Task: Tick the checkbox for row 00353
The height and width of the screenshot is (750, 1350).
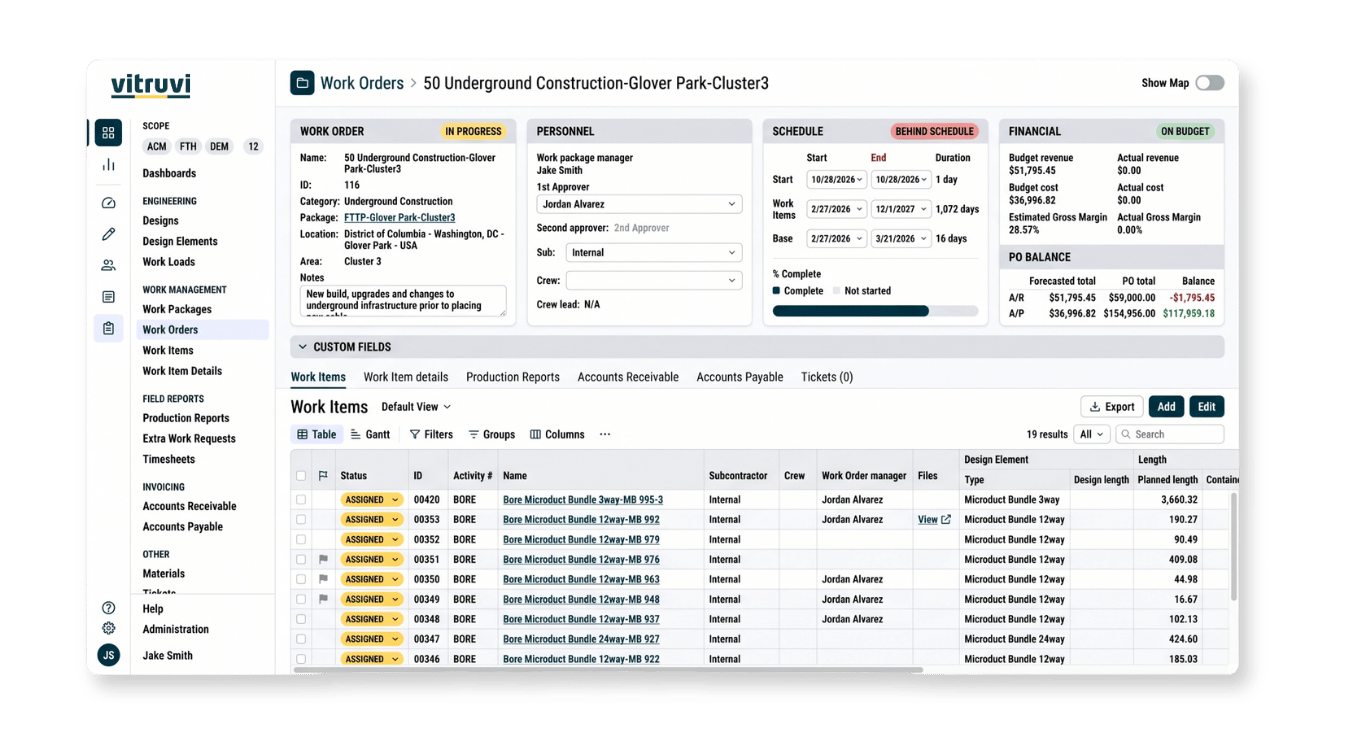Action: (301, 520)
